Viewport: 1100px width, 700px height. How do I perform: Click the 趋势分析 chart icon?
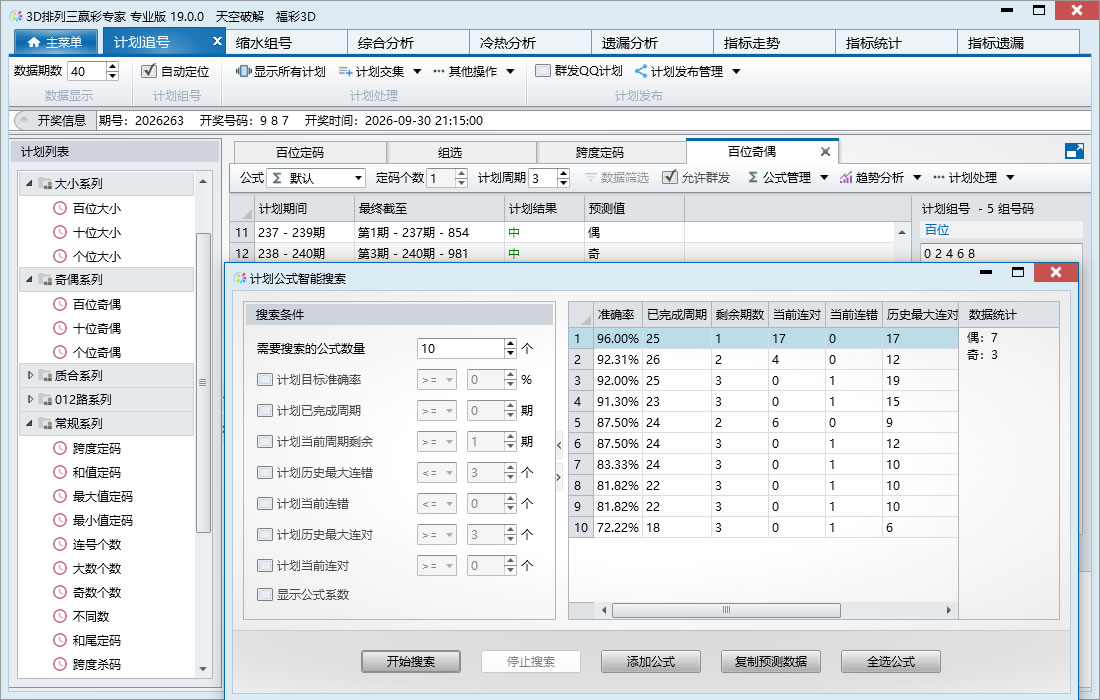click(x=845, y=177)
